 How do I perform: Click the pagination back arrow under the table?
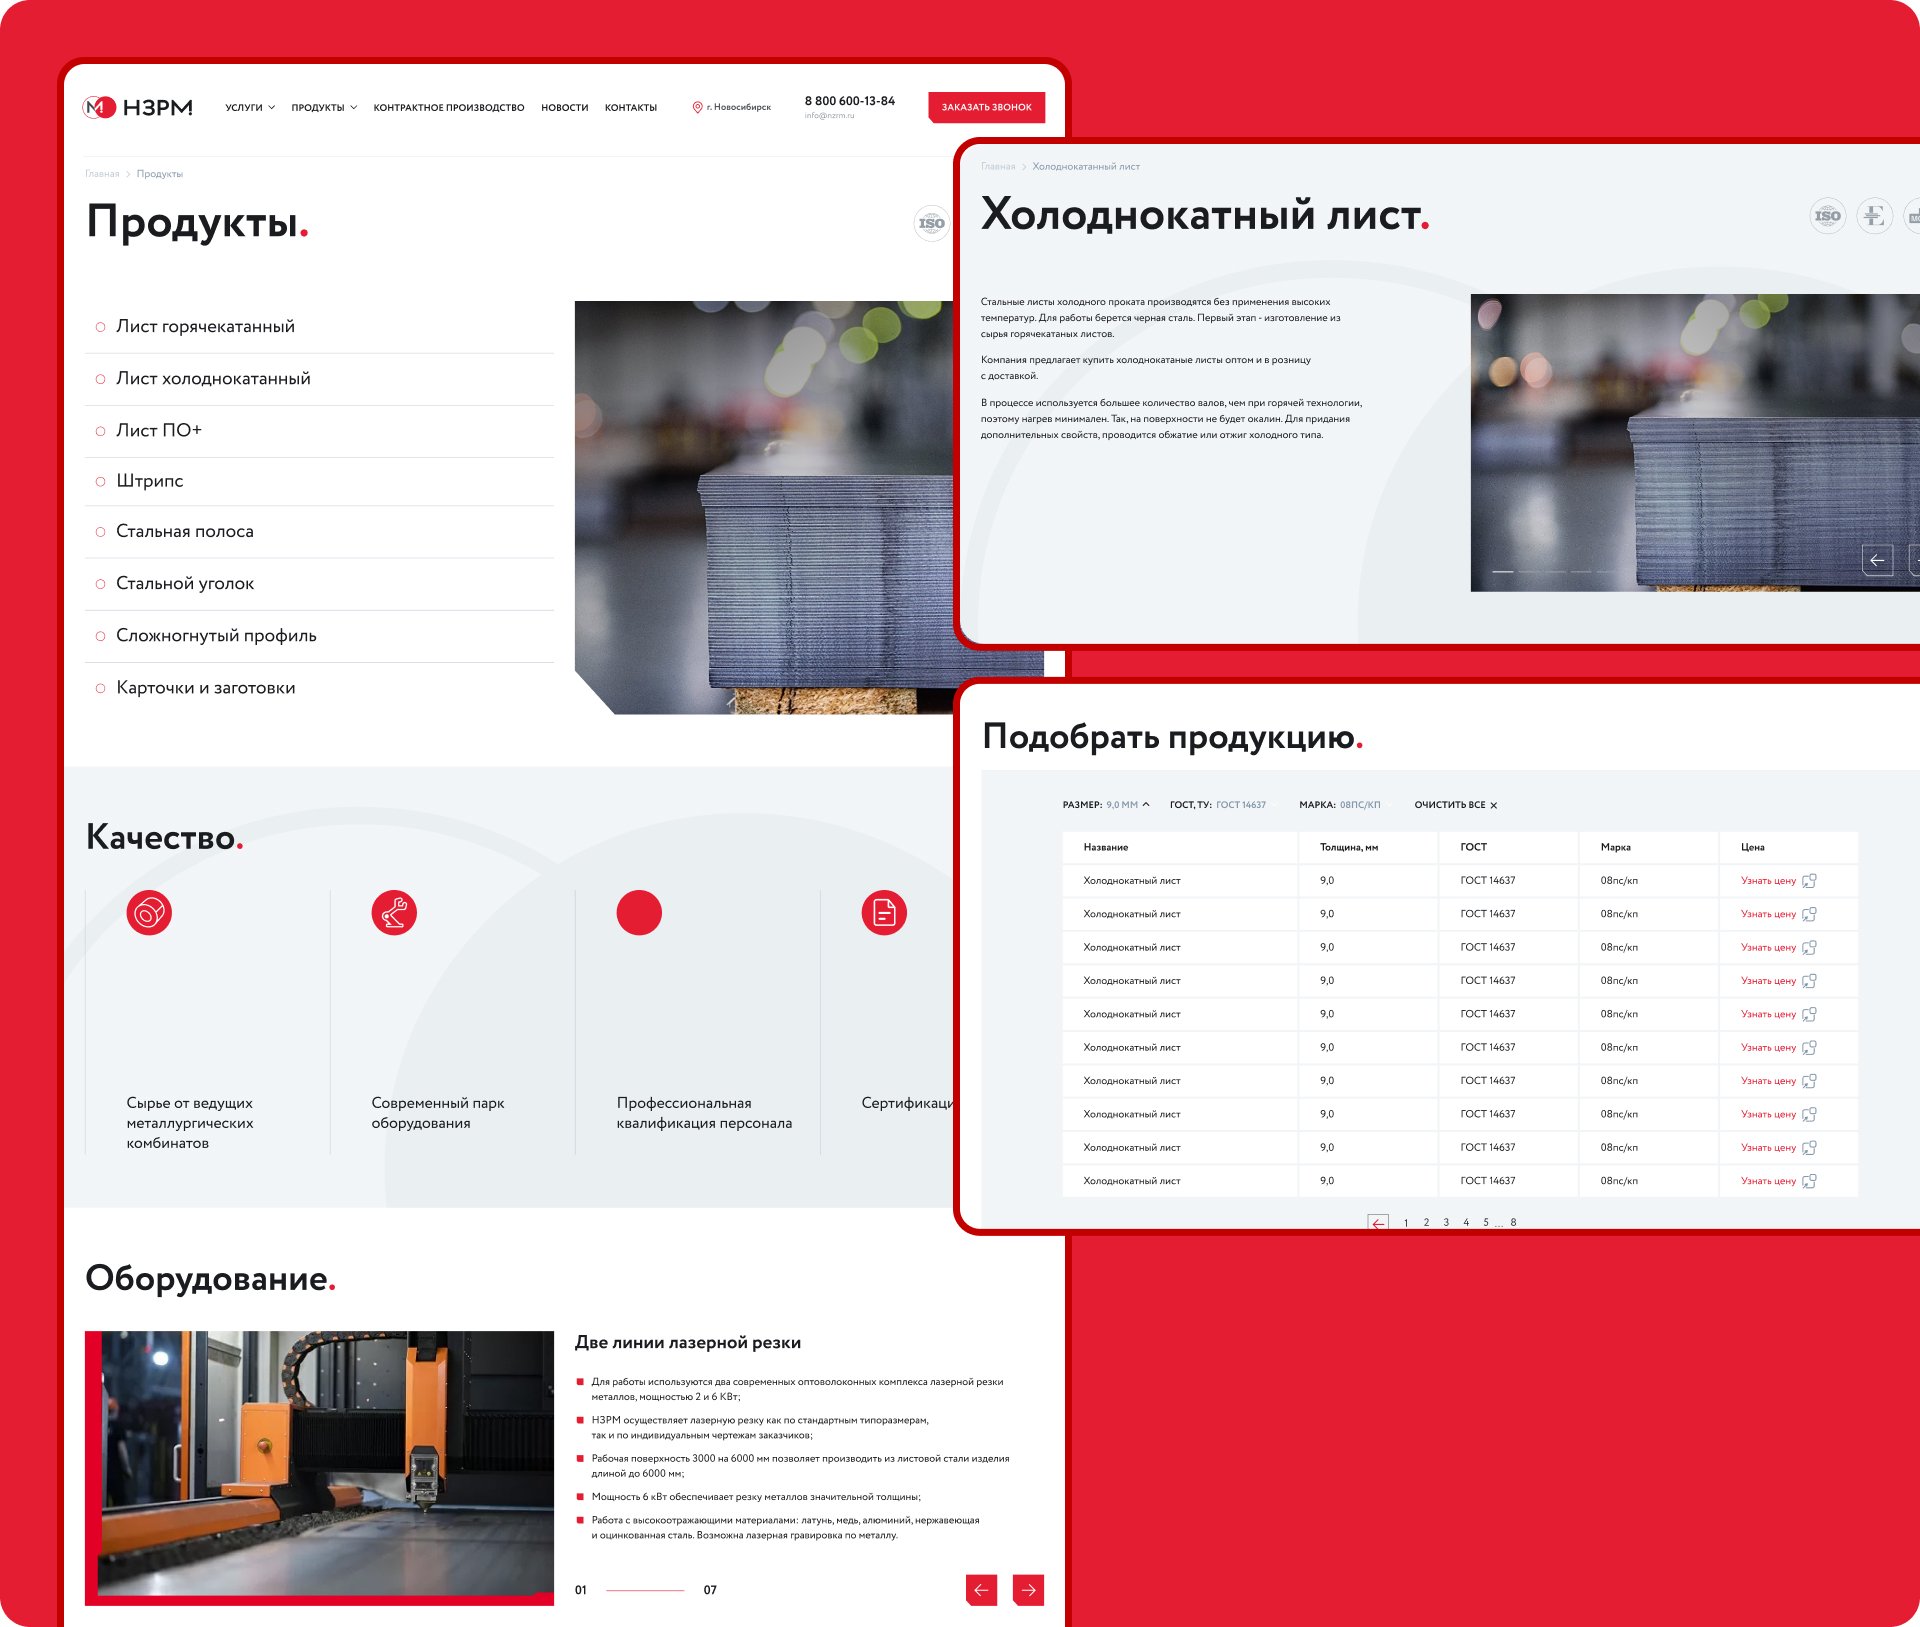1378,1222
